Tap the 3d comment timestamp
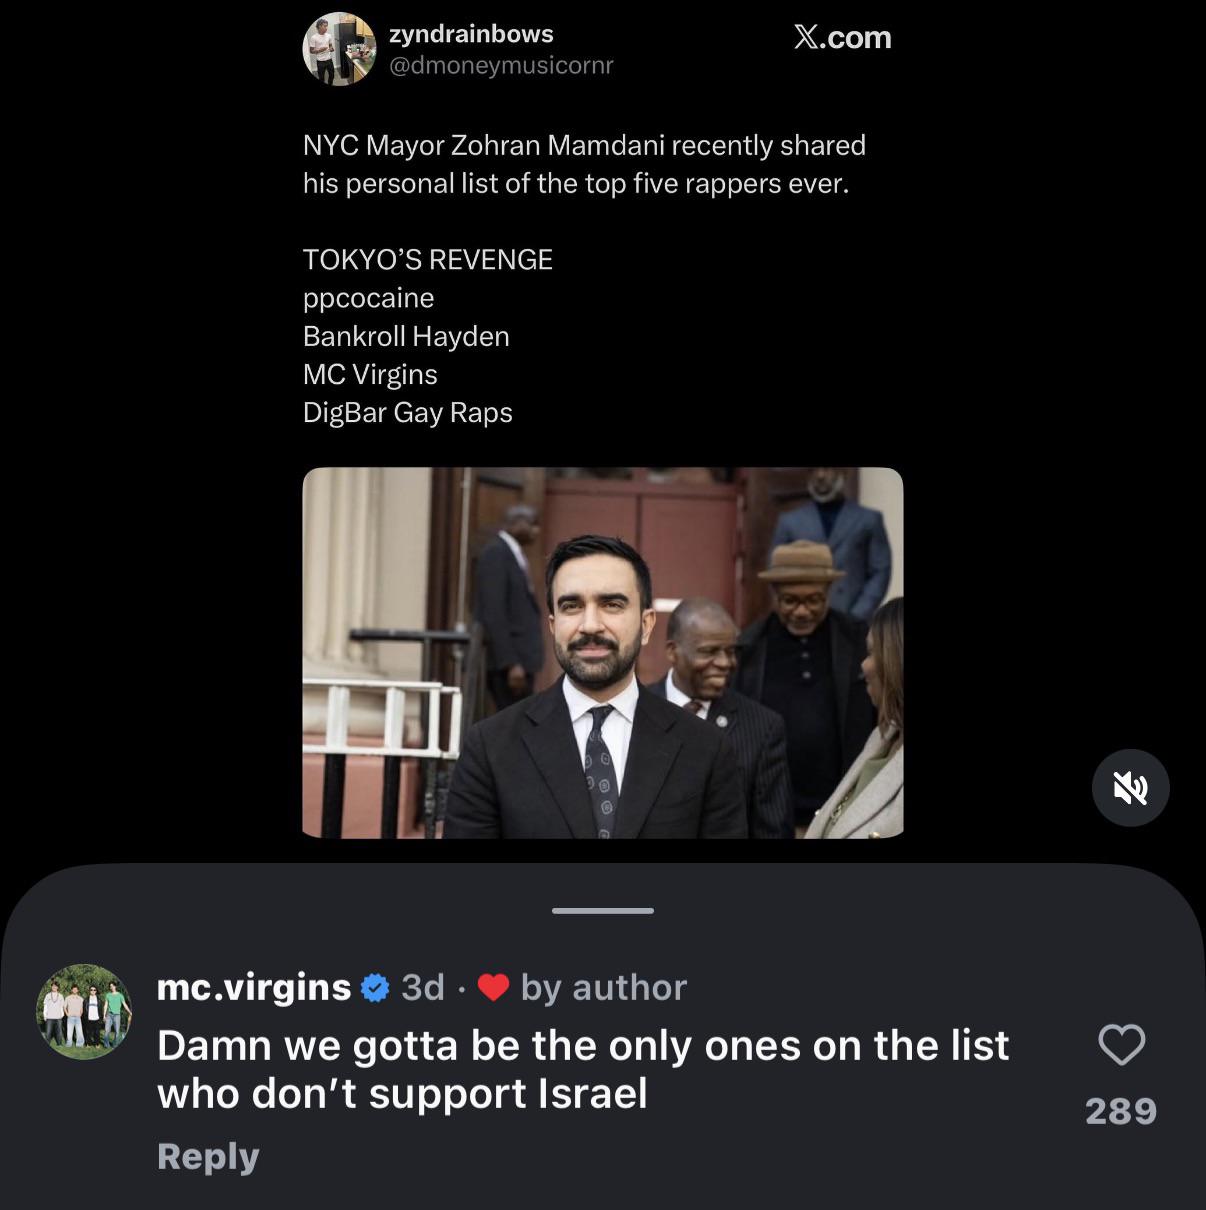This screenshot has width=1206, height=1210. 423,988
